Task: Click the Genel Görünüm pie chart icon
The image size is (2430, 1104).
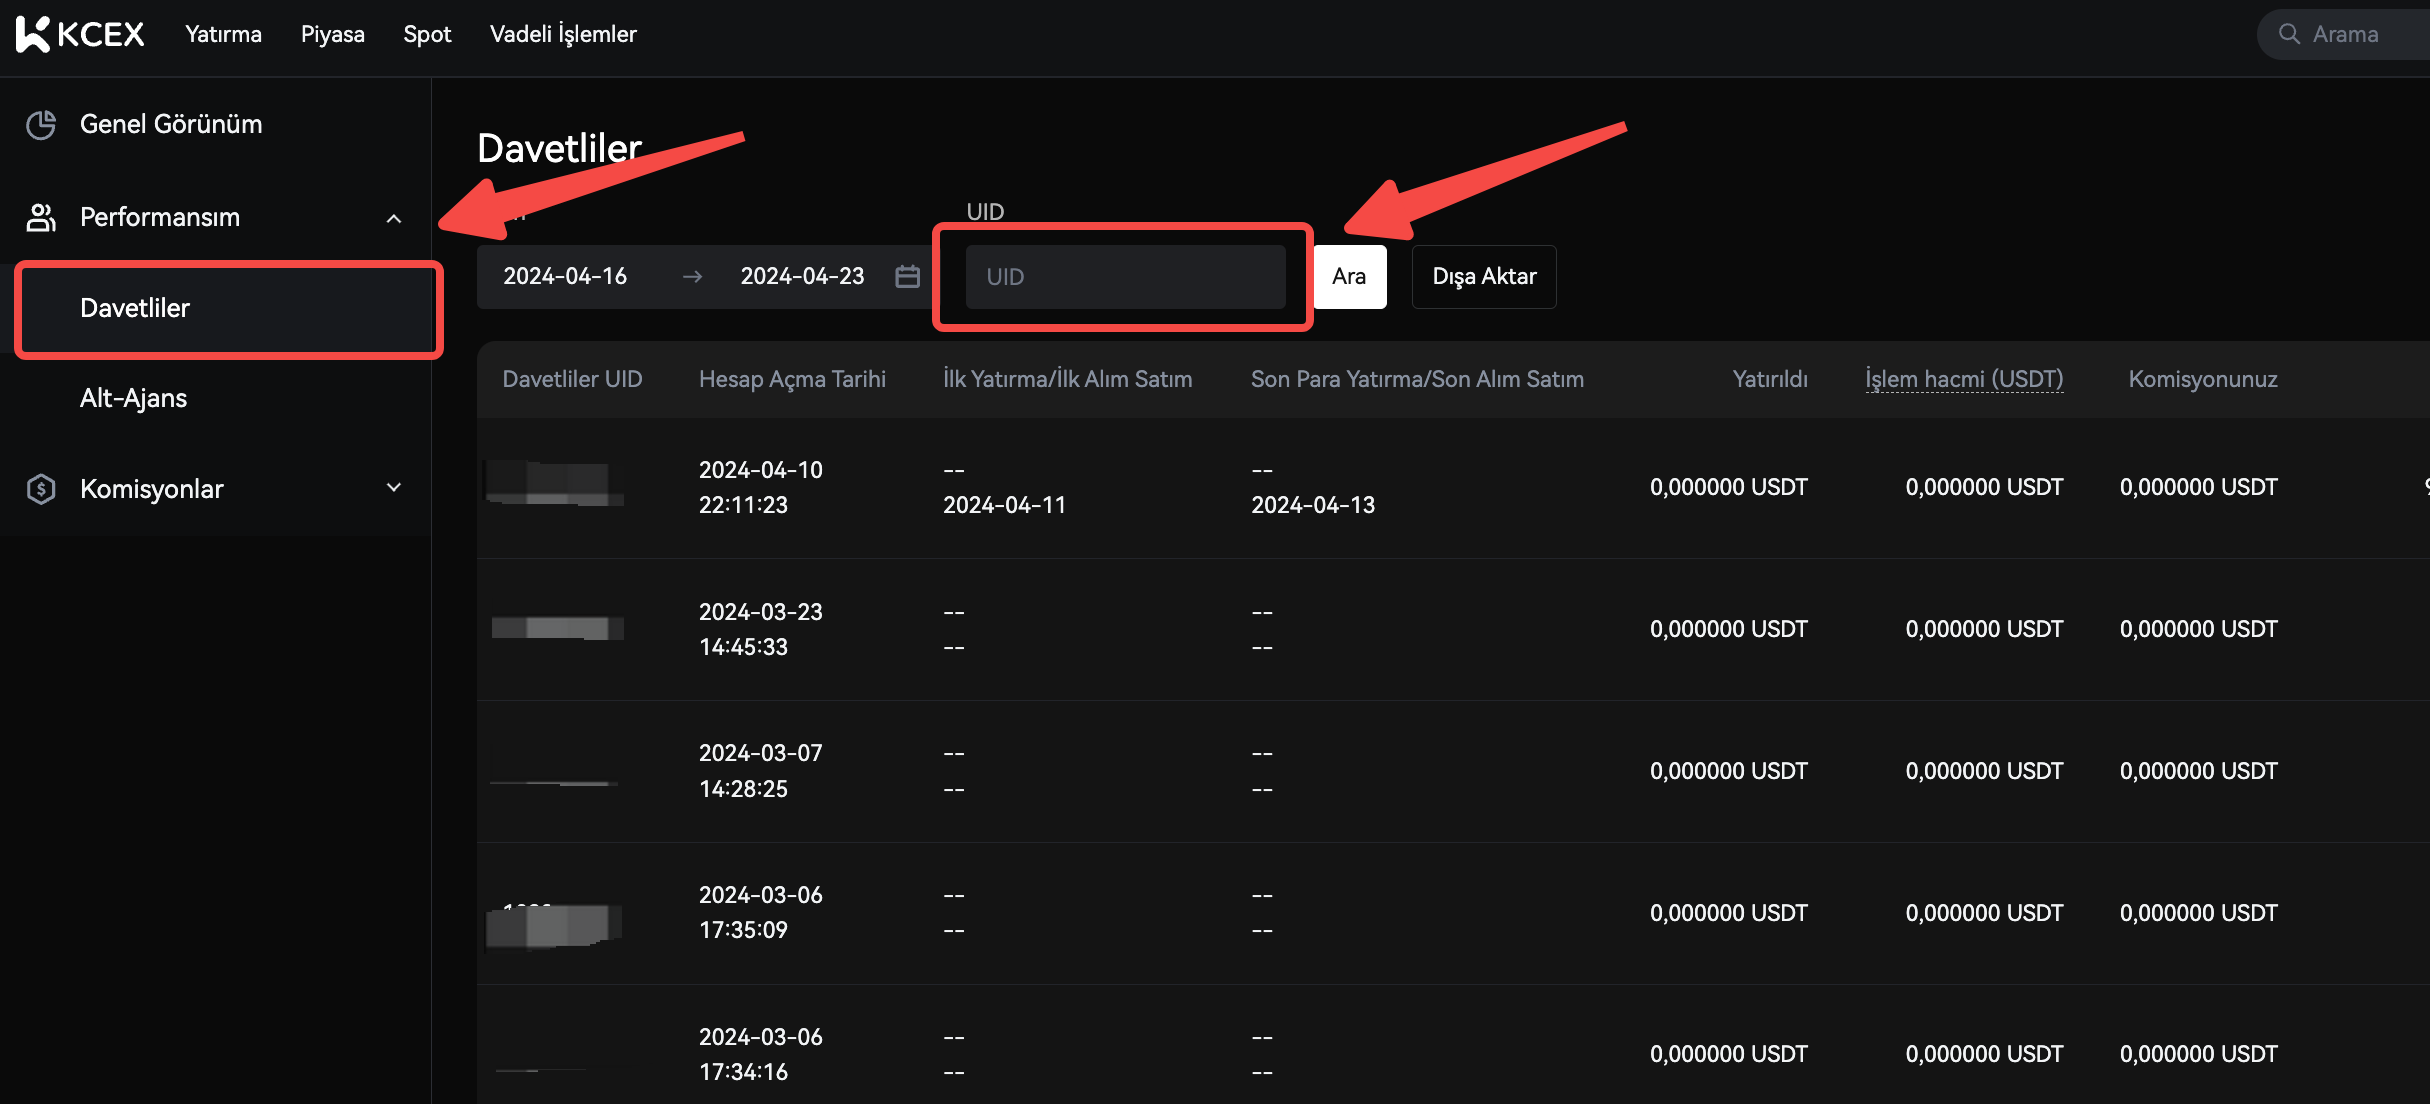Action: coord(41,125)
